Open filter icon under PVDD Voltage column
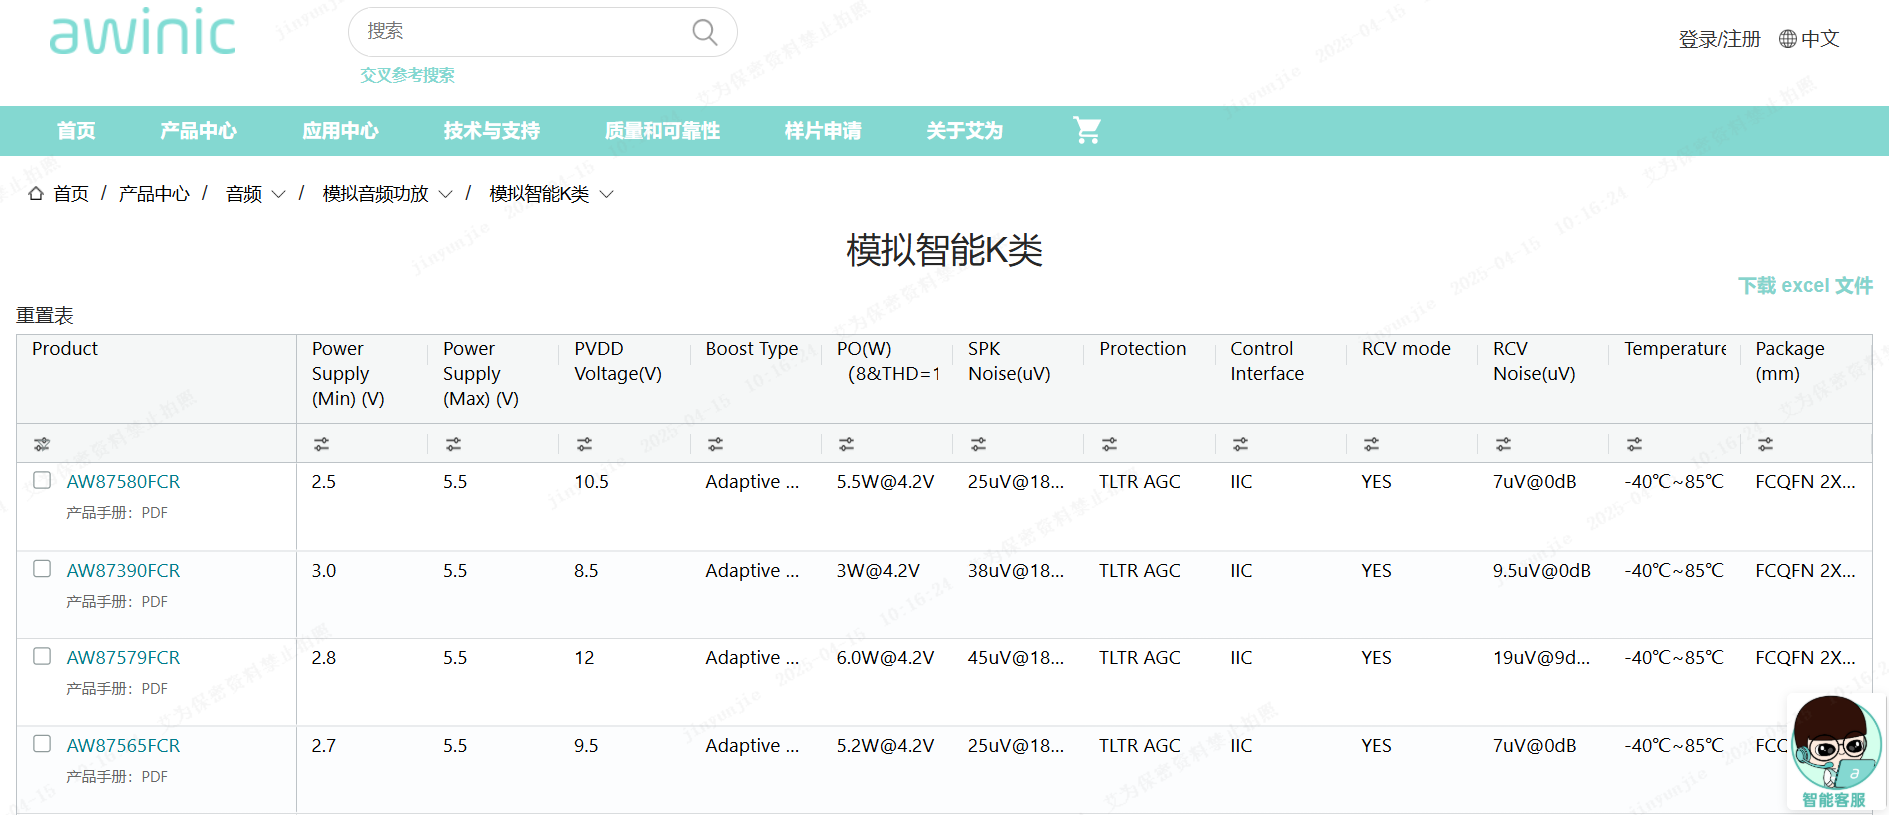 coord(585,444)
